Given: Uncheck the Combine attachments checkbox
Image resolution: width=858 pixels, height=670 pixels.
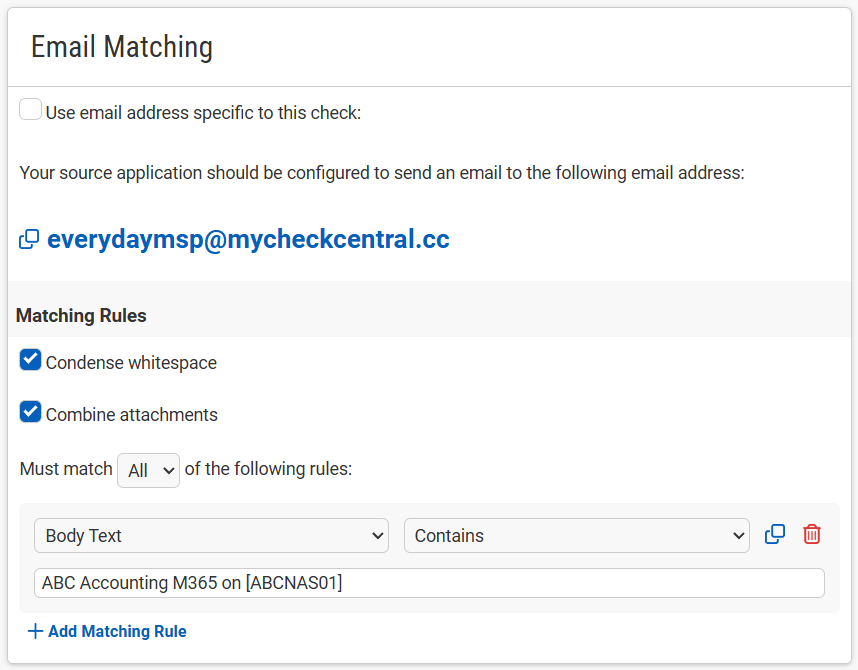Looking at the screenshot, I should coord(31,412).
